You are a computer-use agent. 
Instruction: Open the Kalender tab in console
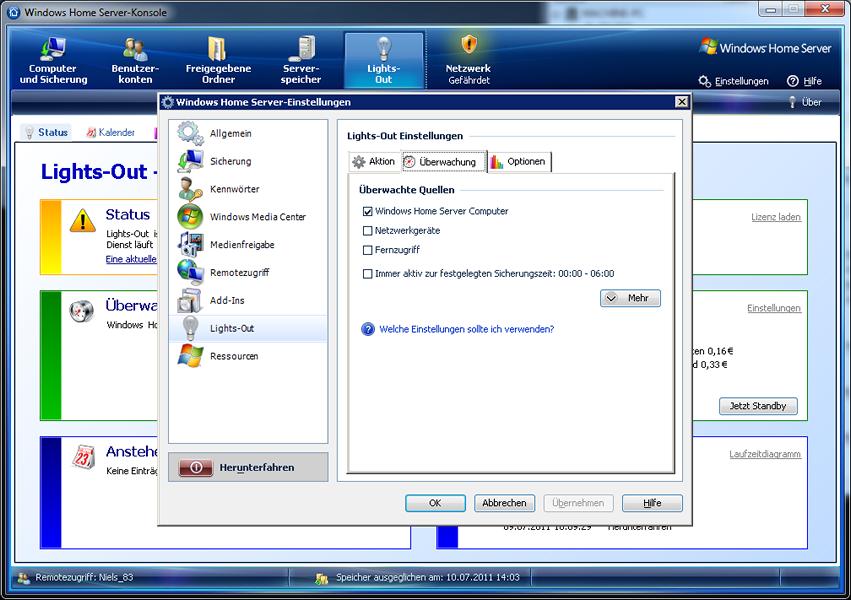tap(111, 132)
